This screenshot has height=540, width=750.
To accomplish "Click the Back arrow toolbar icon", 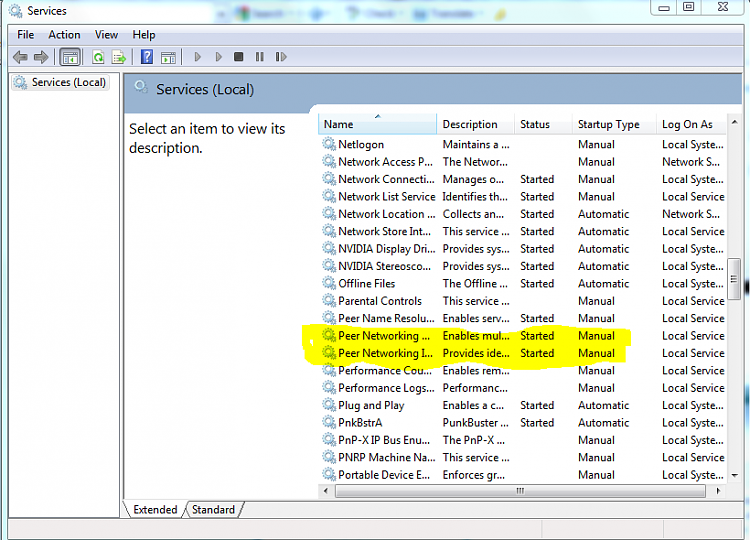I will point(20,57).
